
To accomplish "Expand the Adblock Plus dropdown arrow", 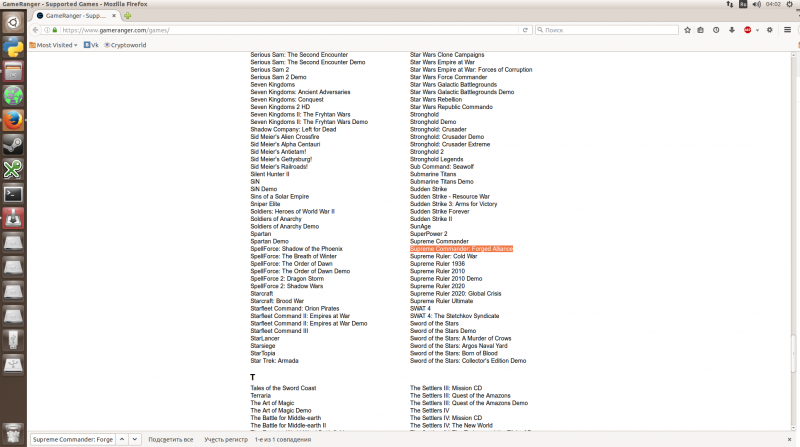I will coord(757,31).
